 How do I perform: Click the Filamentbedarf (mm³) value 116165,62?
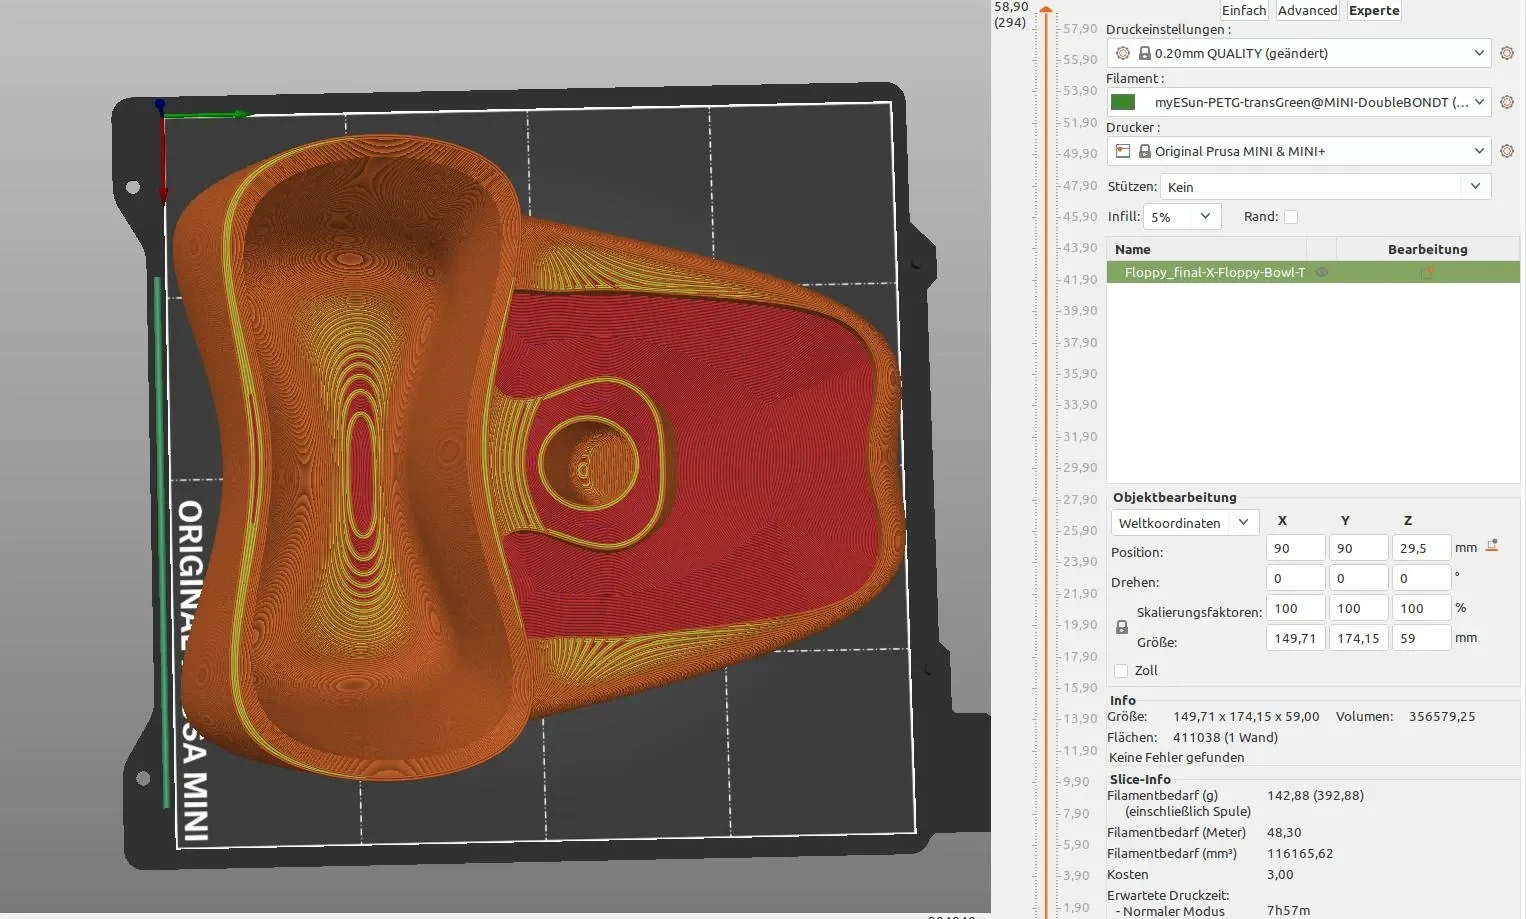pos(1300,853)
